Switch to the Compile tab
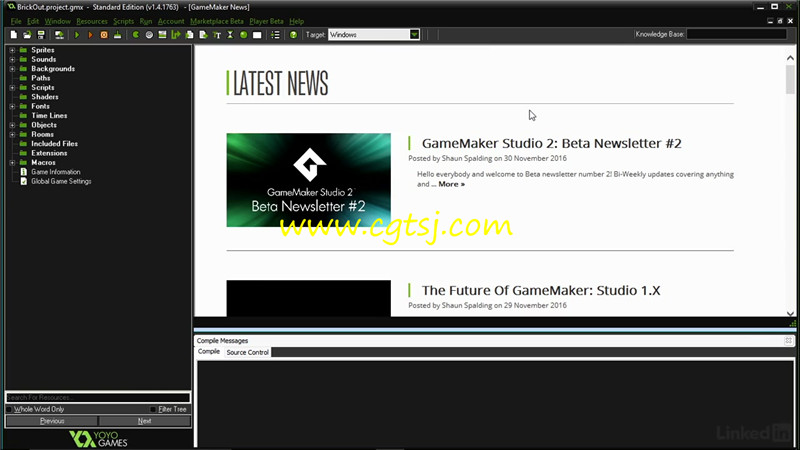Viewport: 800px width, 450px height. click(209, 352)
